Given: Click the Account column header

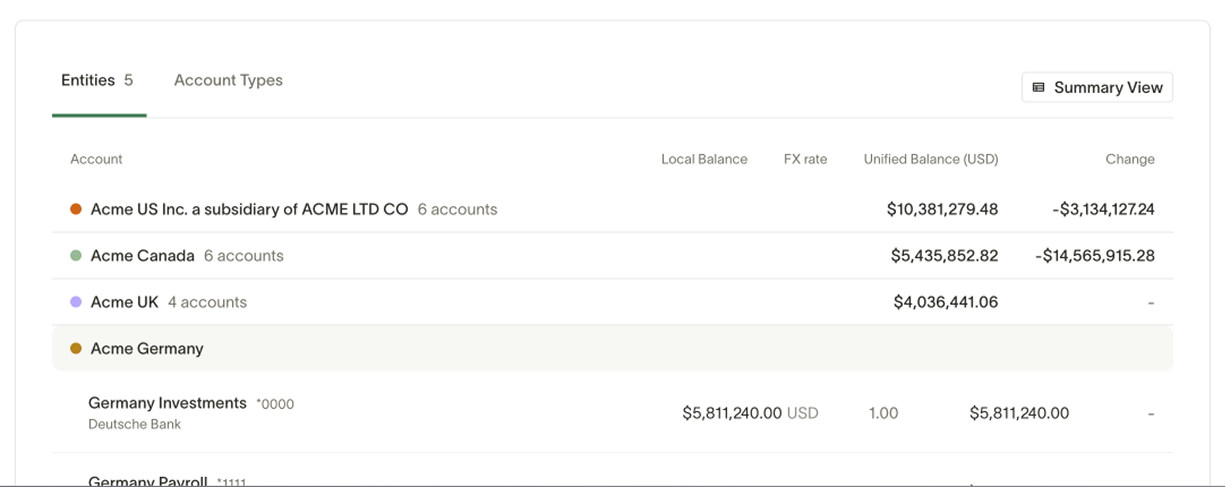Looking at the screenshot, I should coord(96,159).
